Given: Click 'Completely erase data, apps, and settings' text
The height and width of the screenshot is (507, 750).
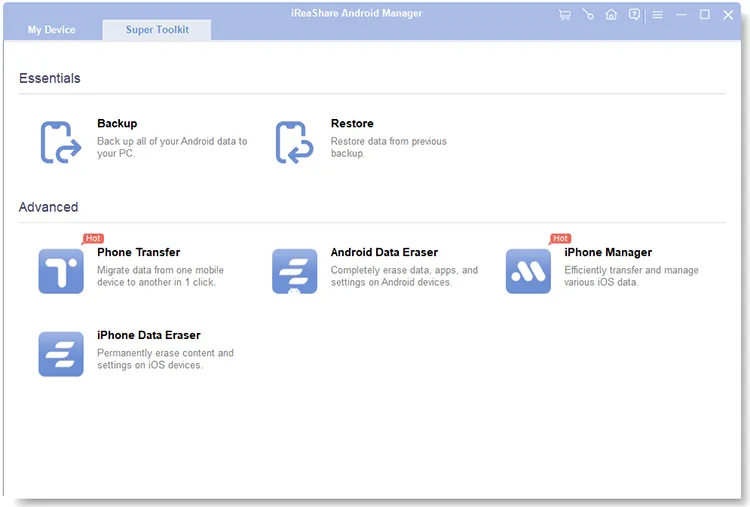Looking at the screenshot, I should [404, 276].
